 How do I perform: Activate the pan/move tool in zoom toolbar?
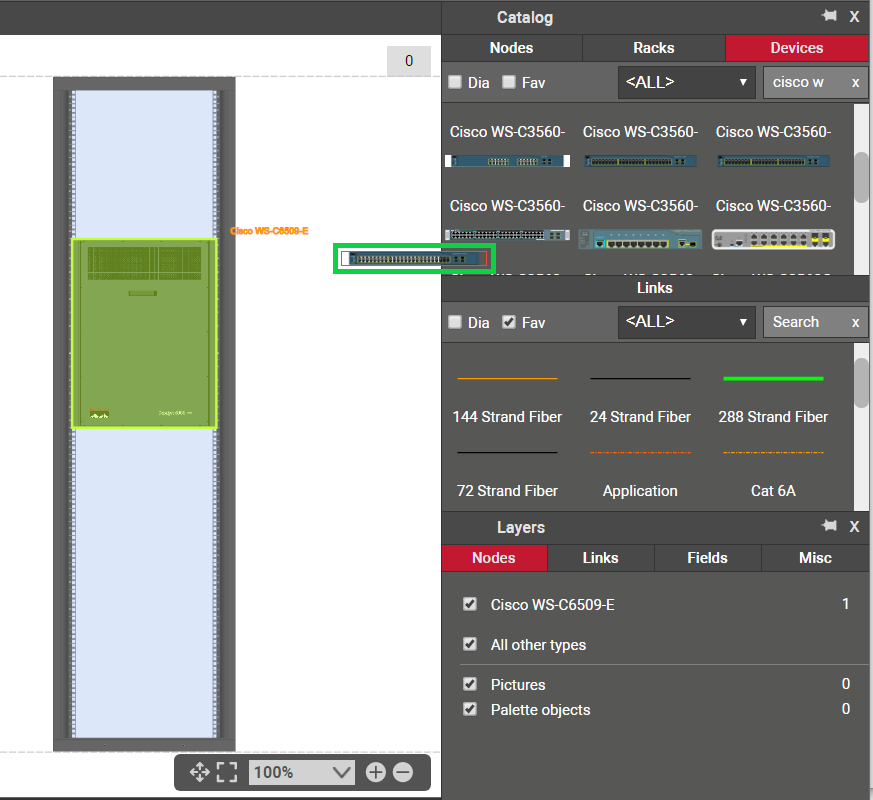click(200, 772)
